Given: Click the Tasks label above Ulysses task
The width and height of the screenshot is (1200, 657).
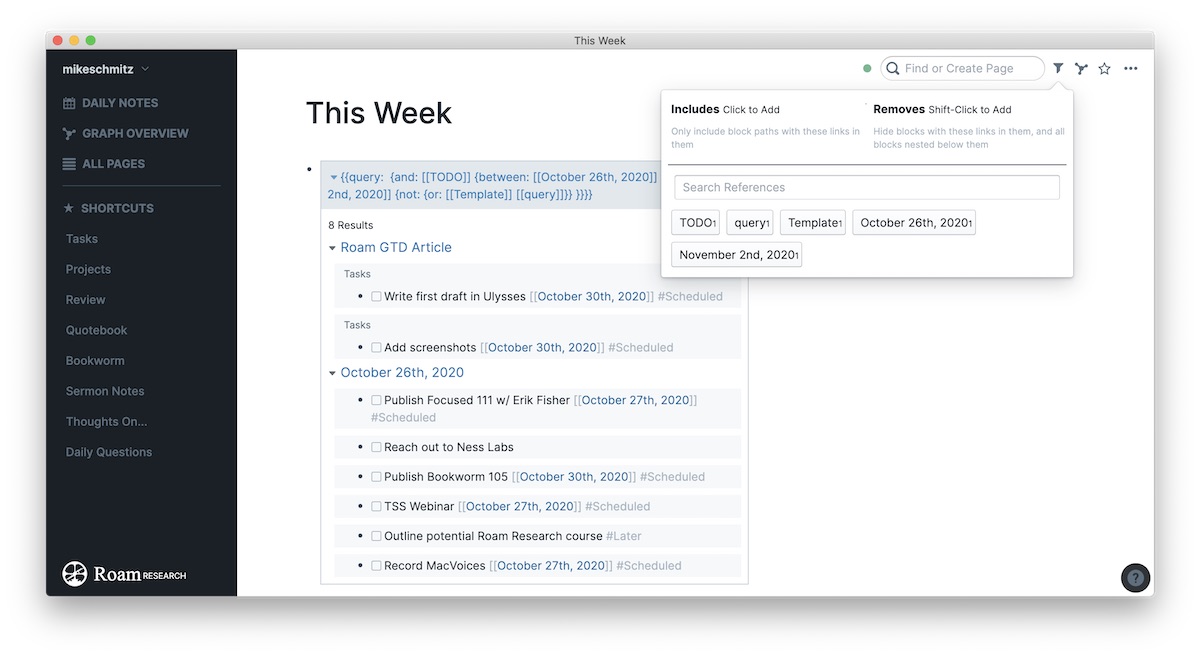Looking at the screenshot, I should (357, 274).
